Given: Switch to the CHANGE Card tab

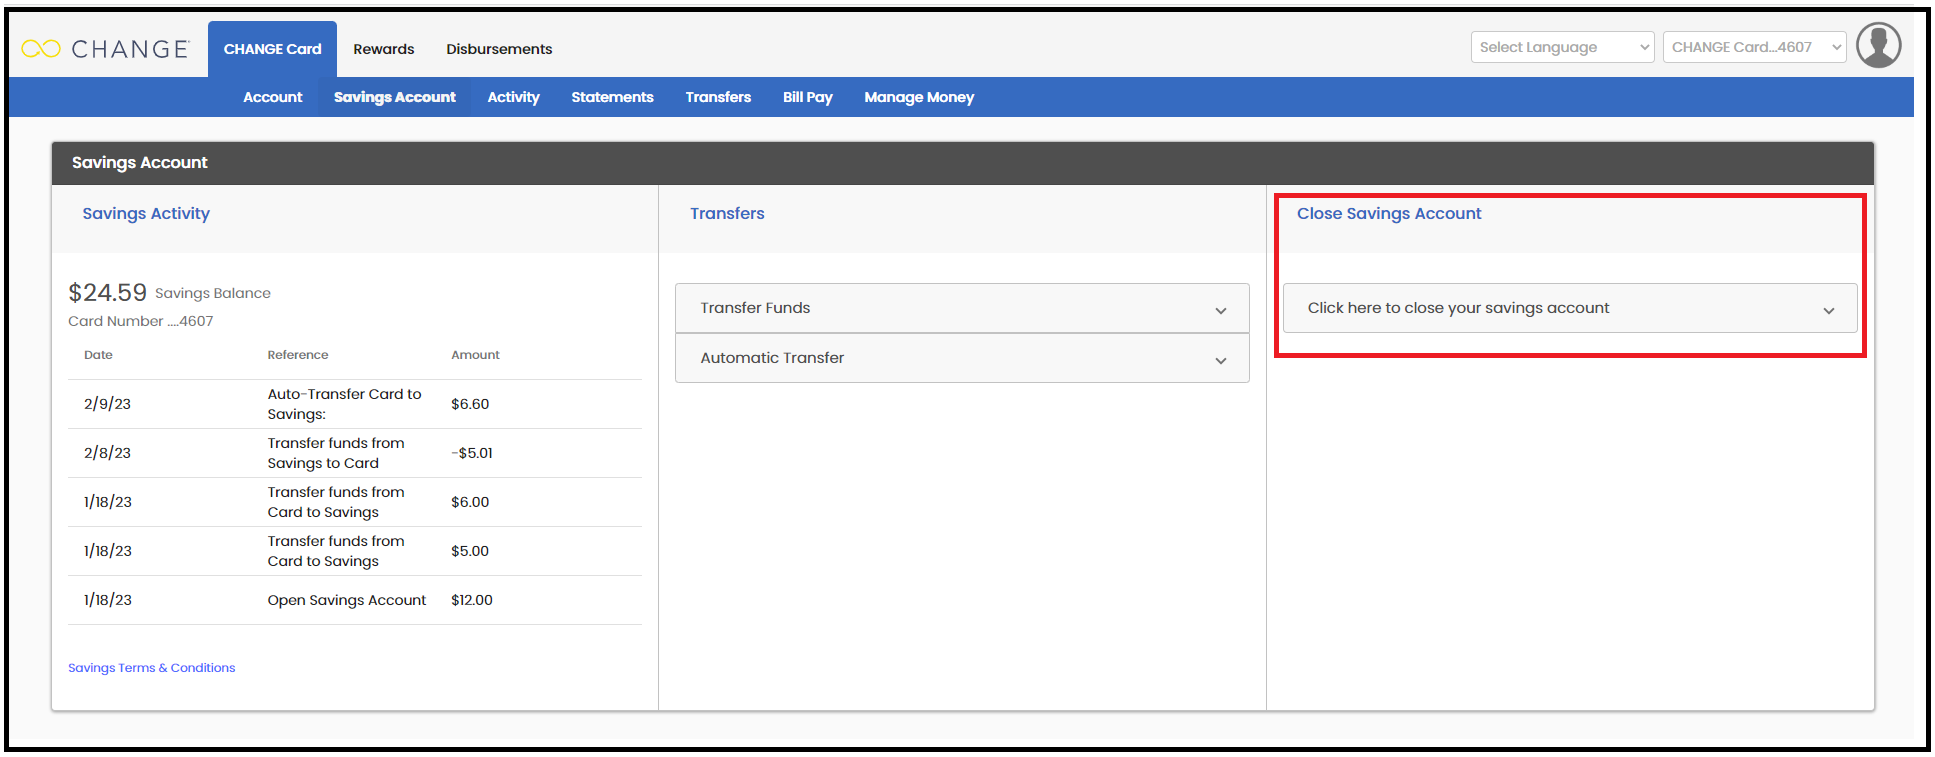Looking at the screenshot, I should tap(272, 49).
